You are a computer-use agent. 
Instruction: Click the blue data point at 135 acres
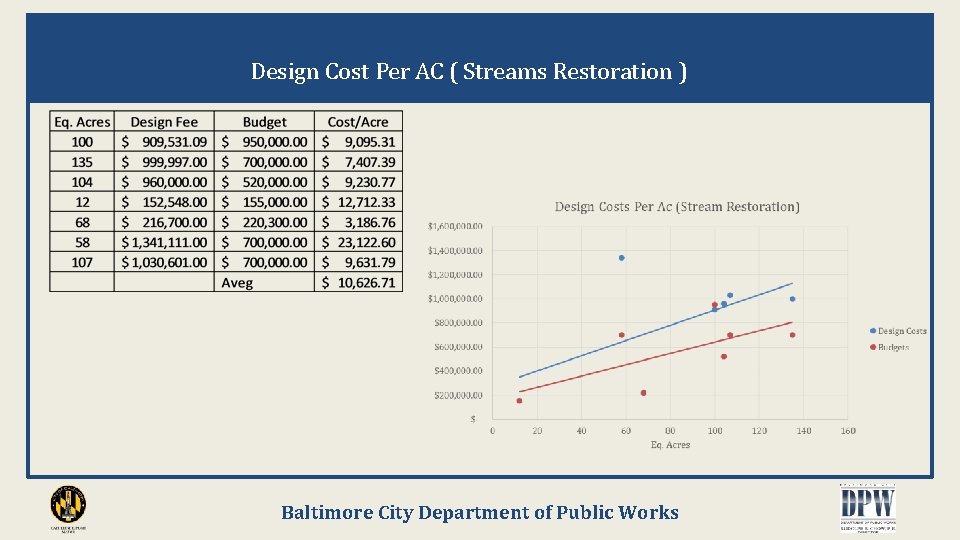[x=792, y=299]
